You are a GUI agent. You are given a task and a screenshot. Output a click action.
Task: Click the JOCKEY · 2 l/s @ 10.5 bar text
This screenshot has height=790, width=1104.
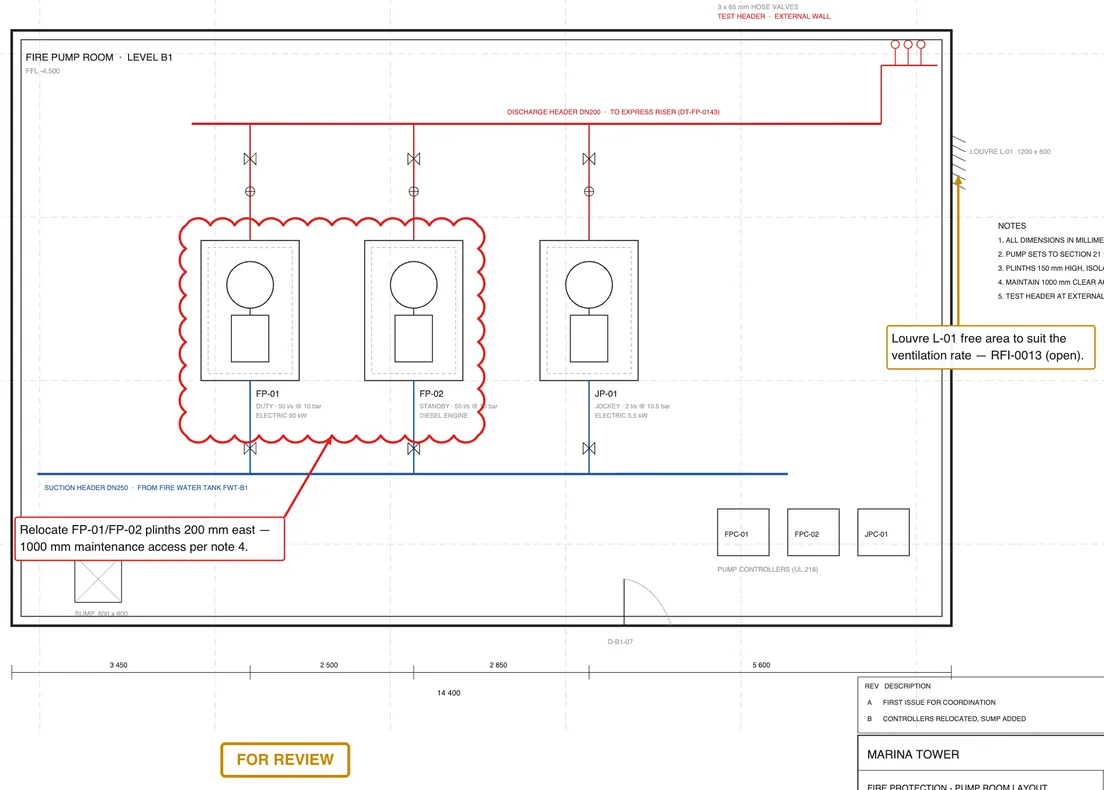tap(632, 406)
